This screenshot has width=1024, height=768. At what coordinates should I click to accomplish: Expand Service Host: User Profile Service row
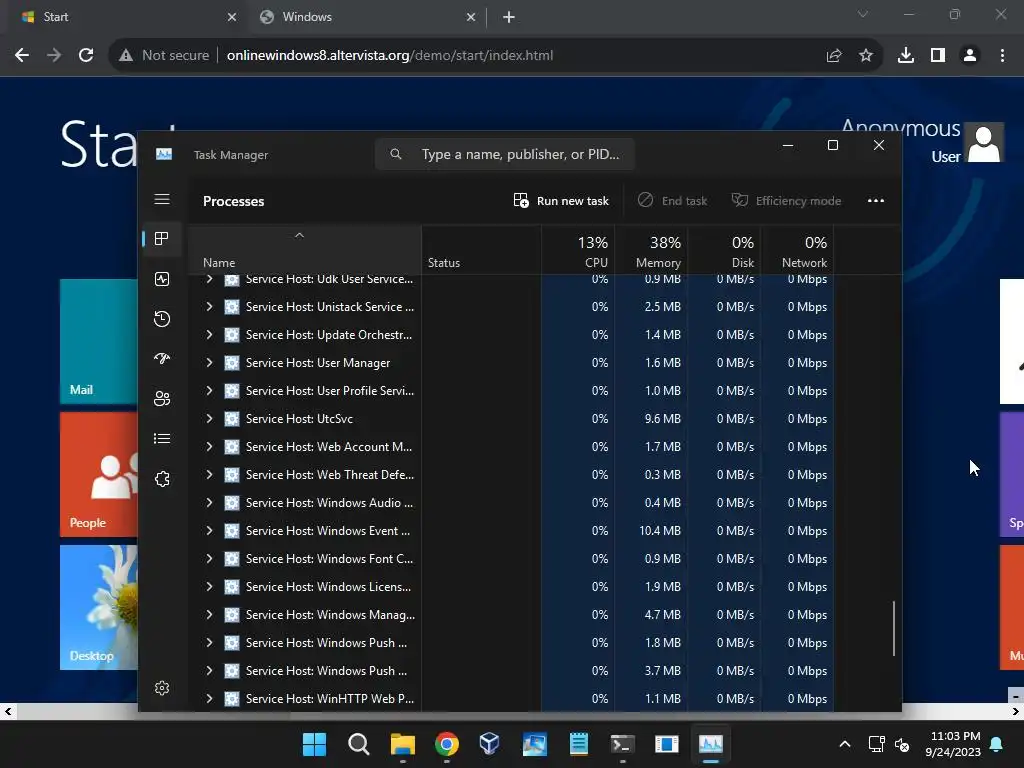click(209, 391)
